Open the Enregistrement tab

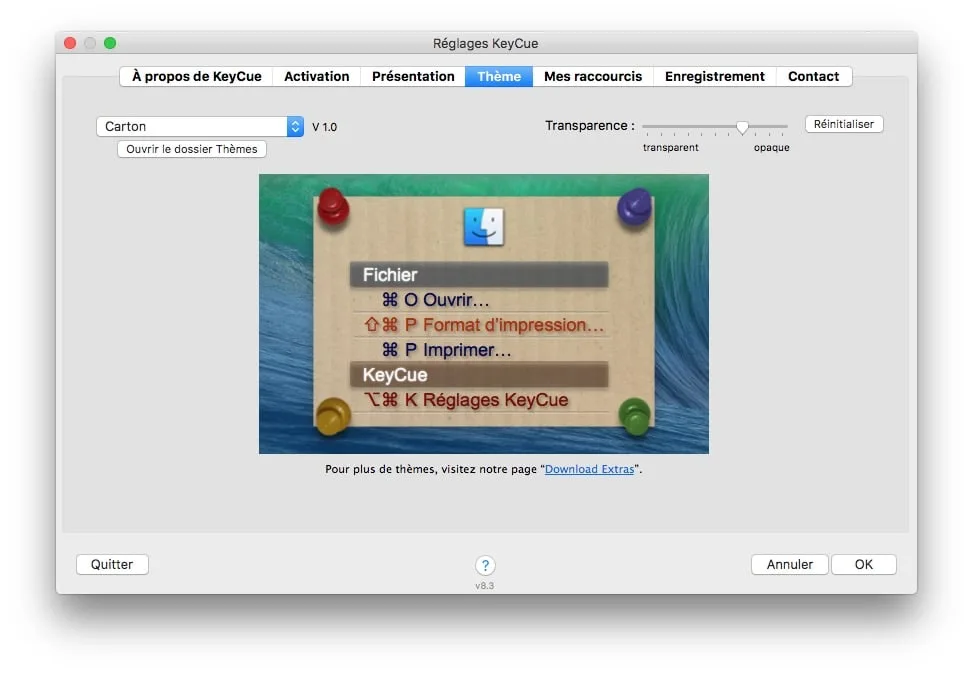point(714,76)
